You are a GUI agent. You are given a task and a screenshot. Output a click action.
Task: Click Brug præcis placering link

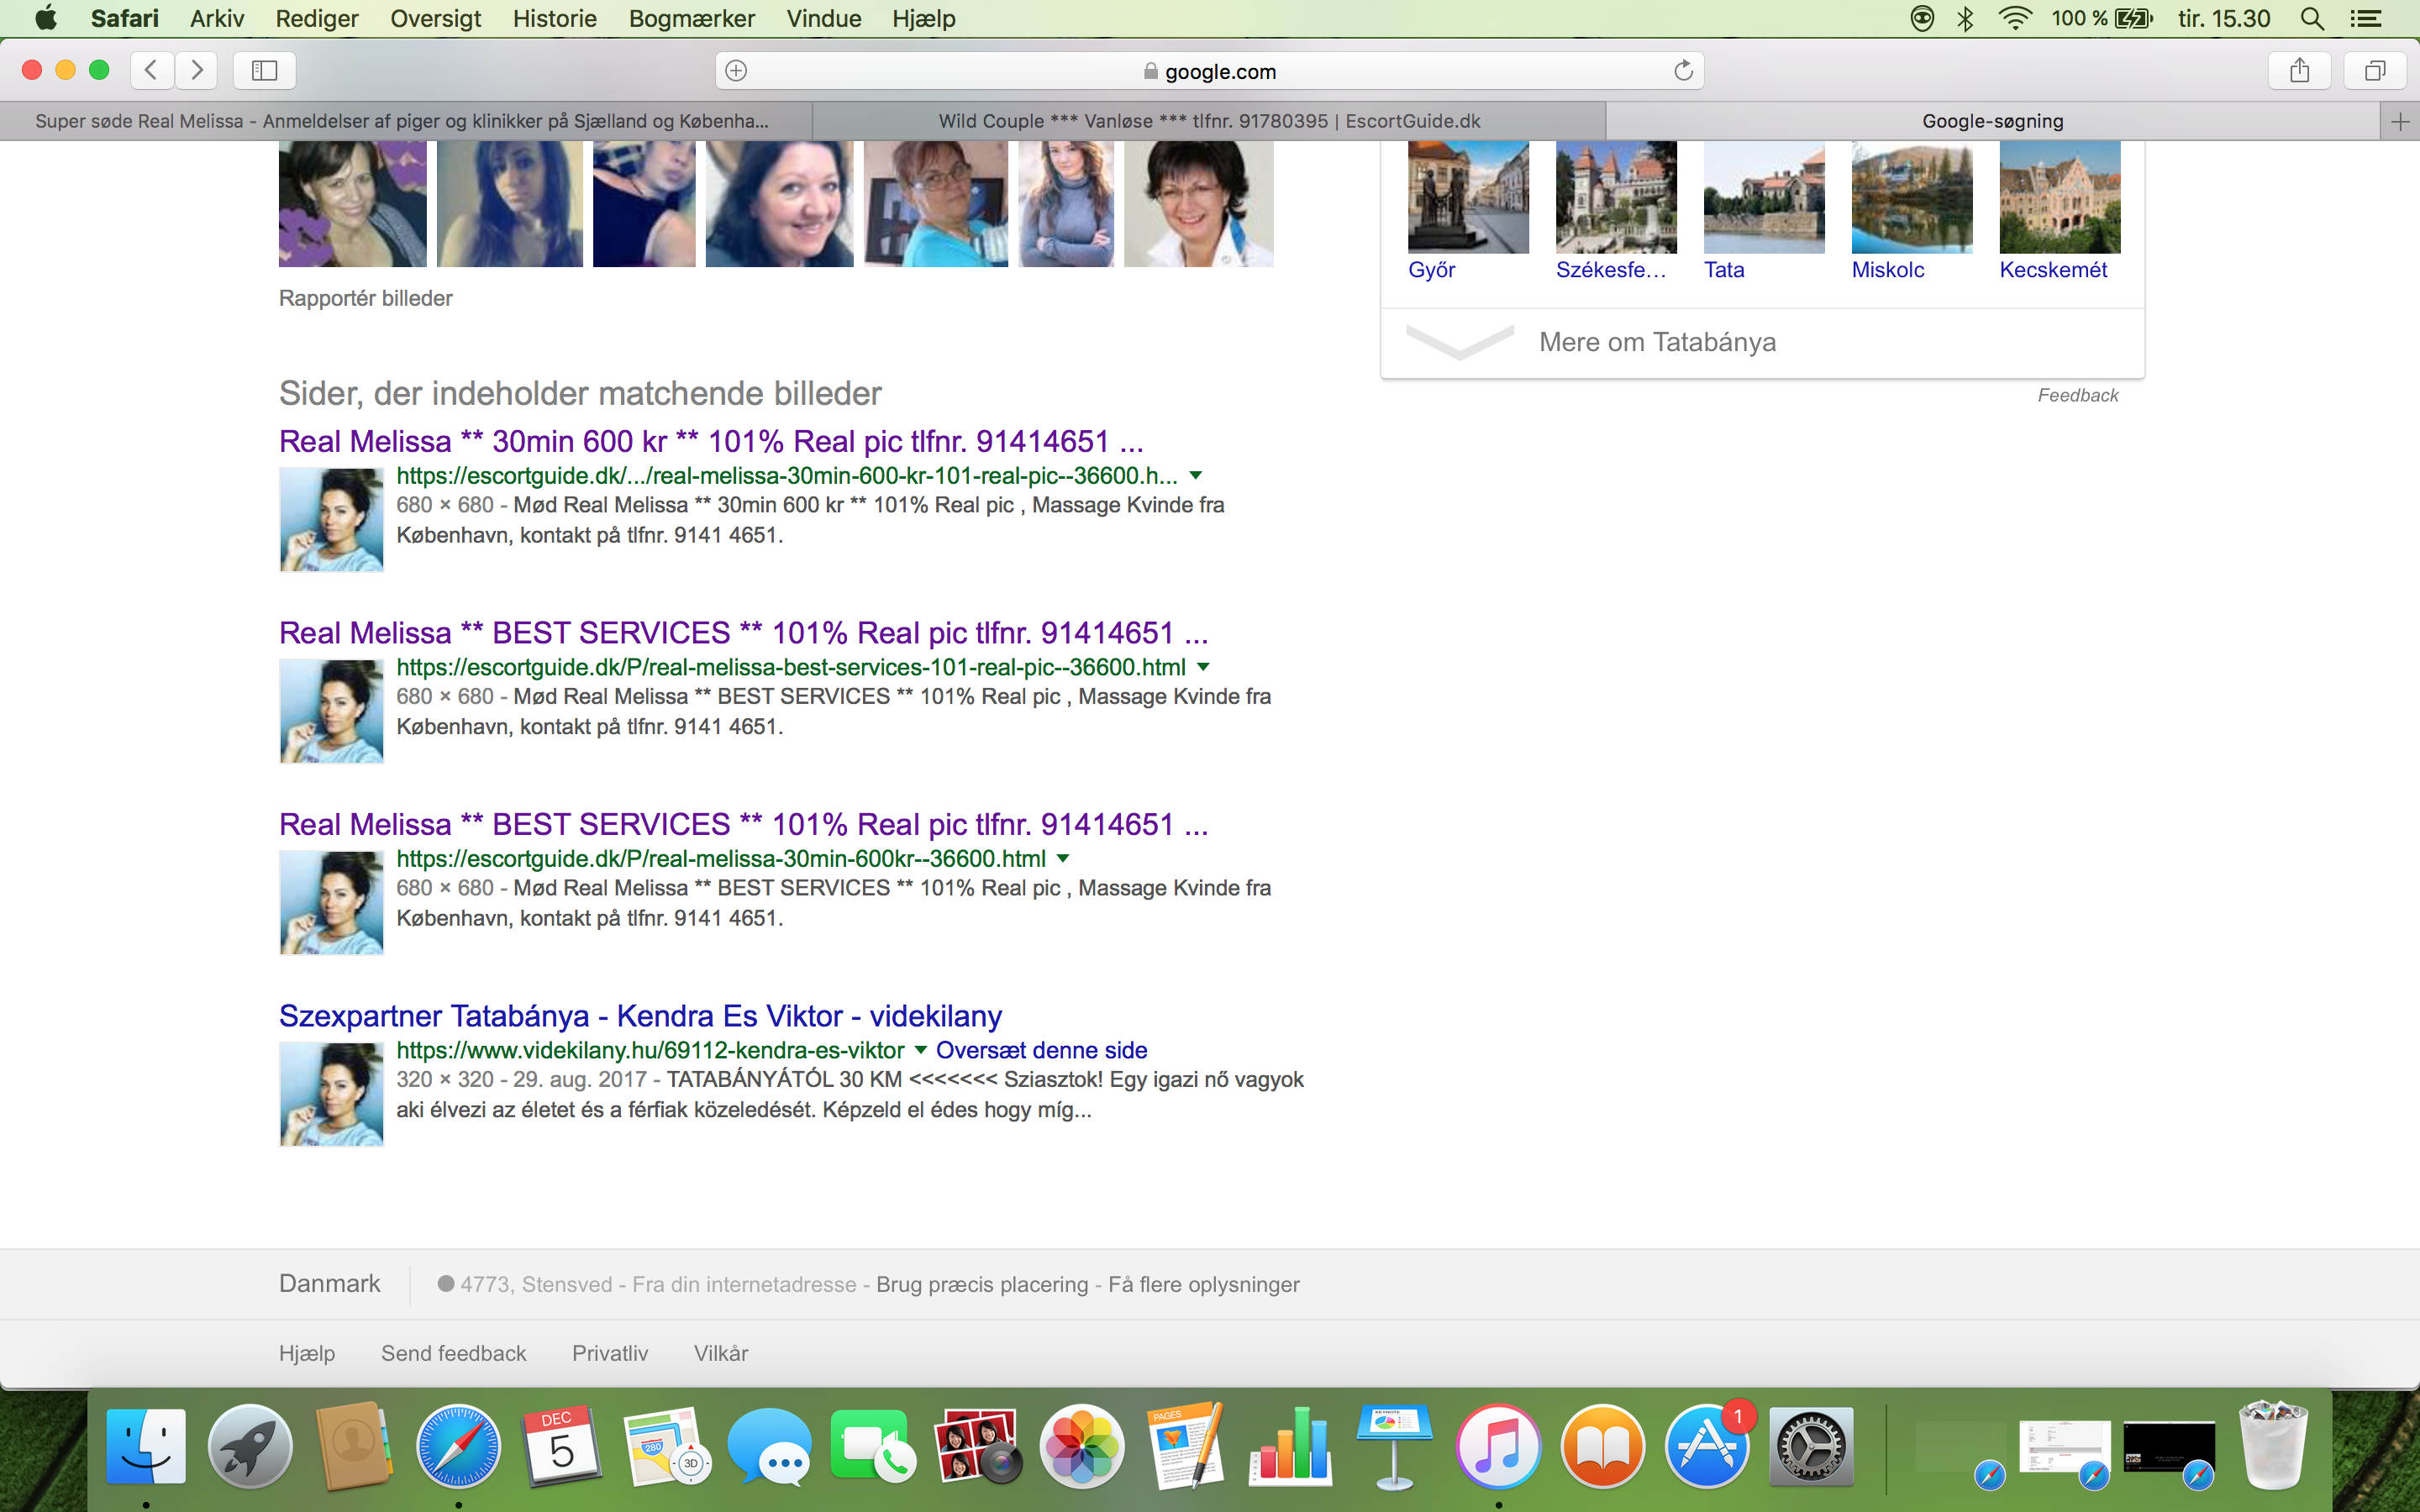[x=982, y=1284]
